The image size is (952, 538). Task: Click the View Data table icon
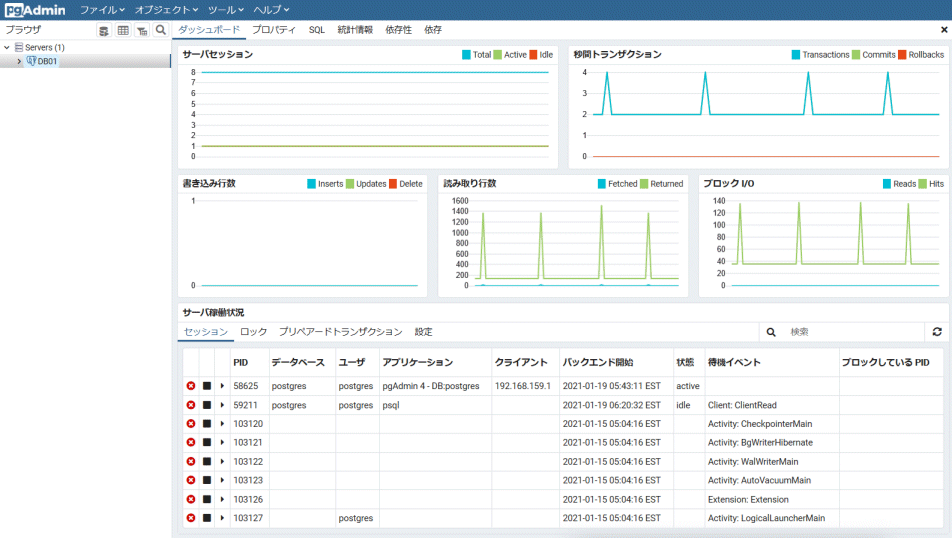(x=123, y=30)
